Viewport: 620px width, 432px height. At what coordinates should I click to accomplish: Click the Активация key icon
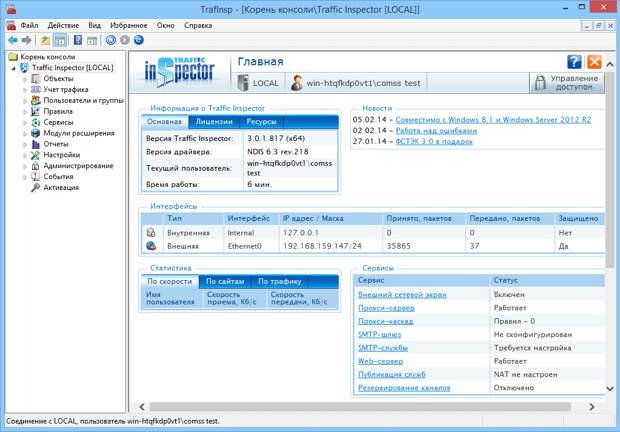pyautogui.click(x=36, y=187)
